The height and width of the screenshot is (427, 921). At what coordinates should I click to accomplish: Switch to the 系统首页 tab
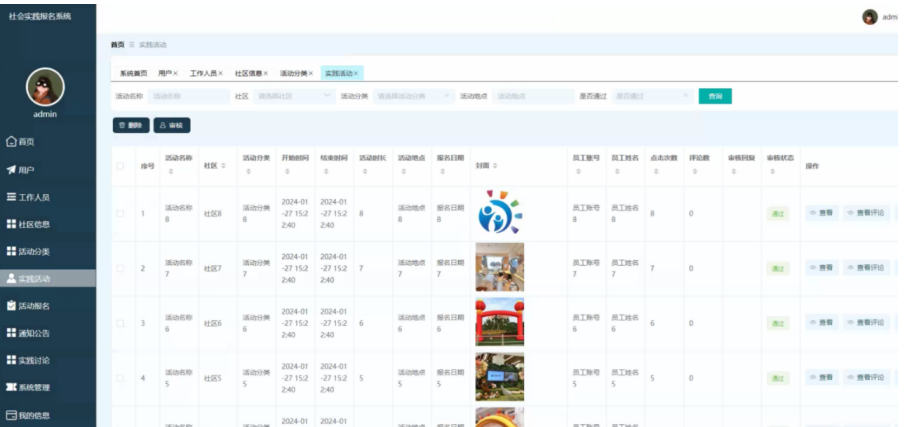(133, 74)
